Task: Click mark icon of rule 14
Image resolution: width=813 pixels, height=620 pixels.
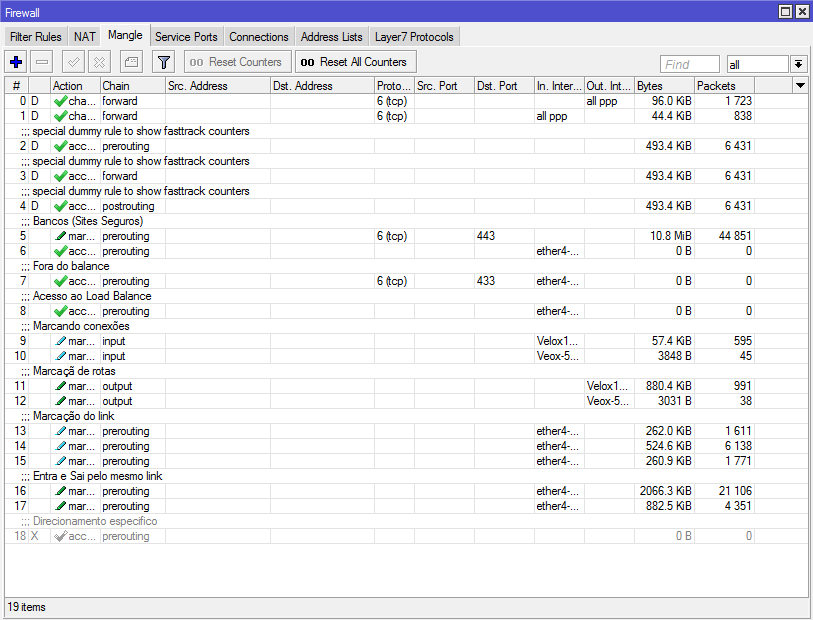Action: (x=60, y=446)
